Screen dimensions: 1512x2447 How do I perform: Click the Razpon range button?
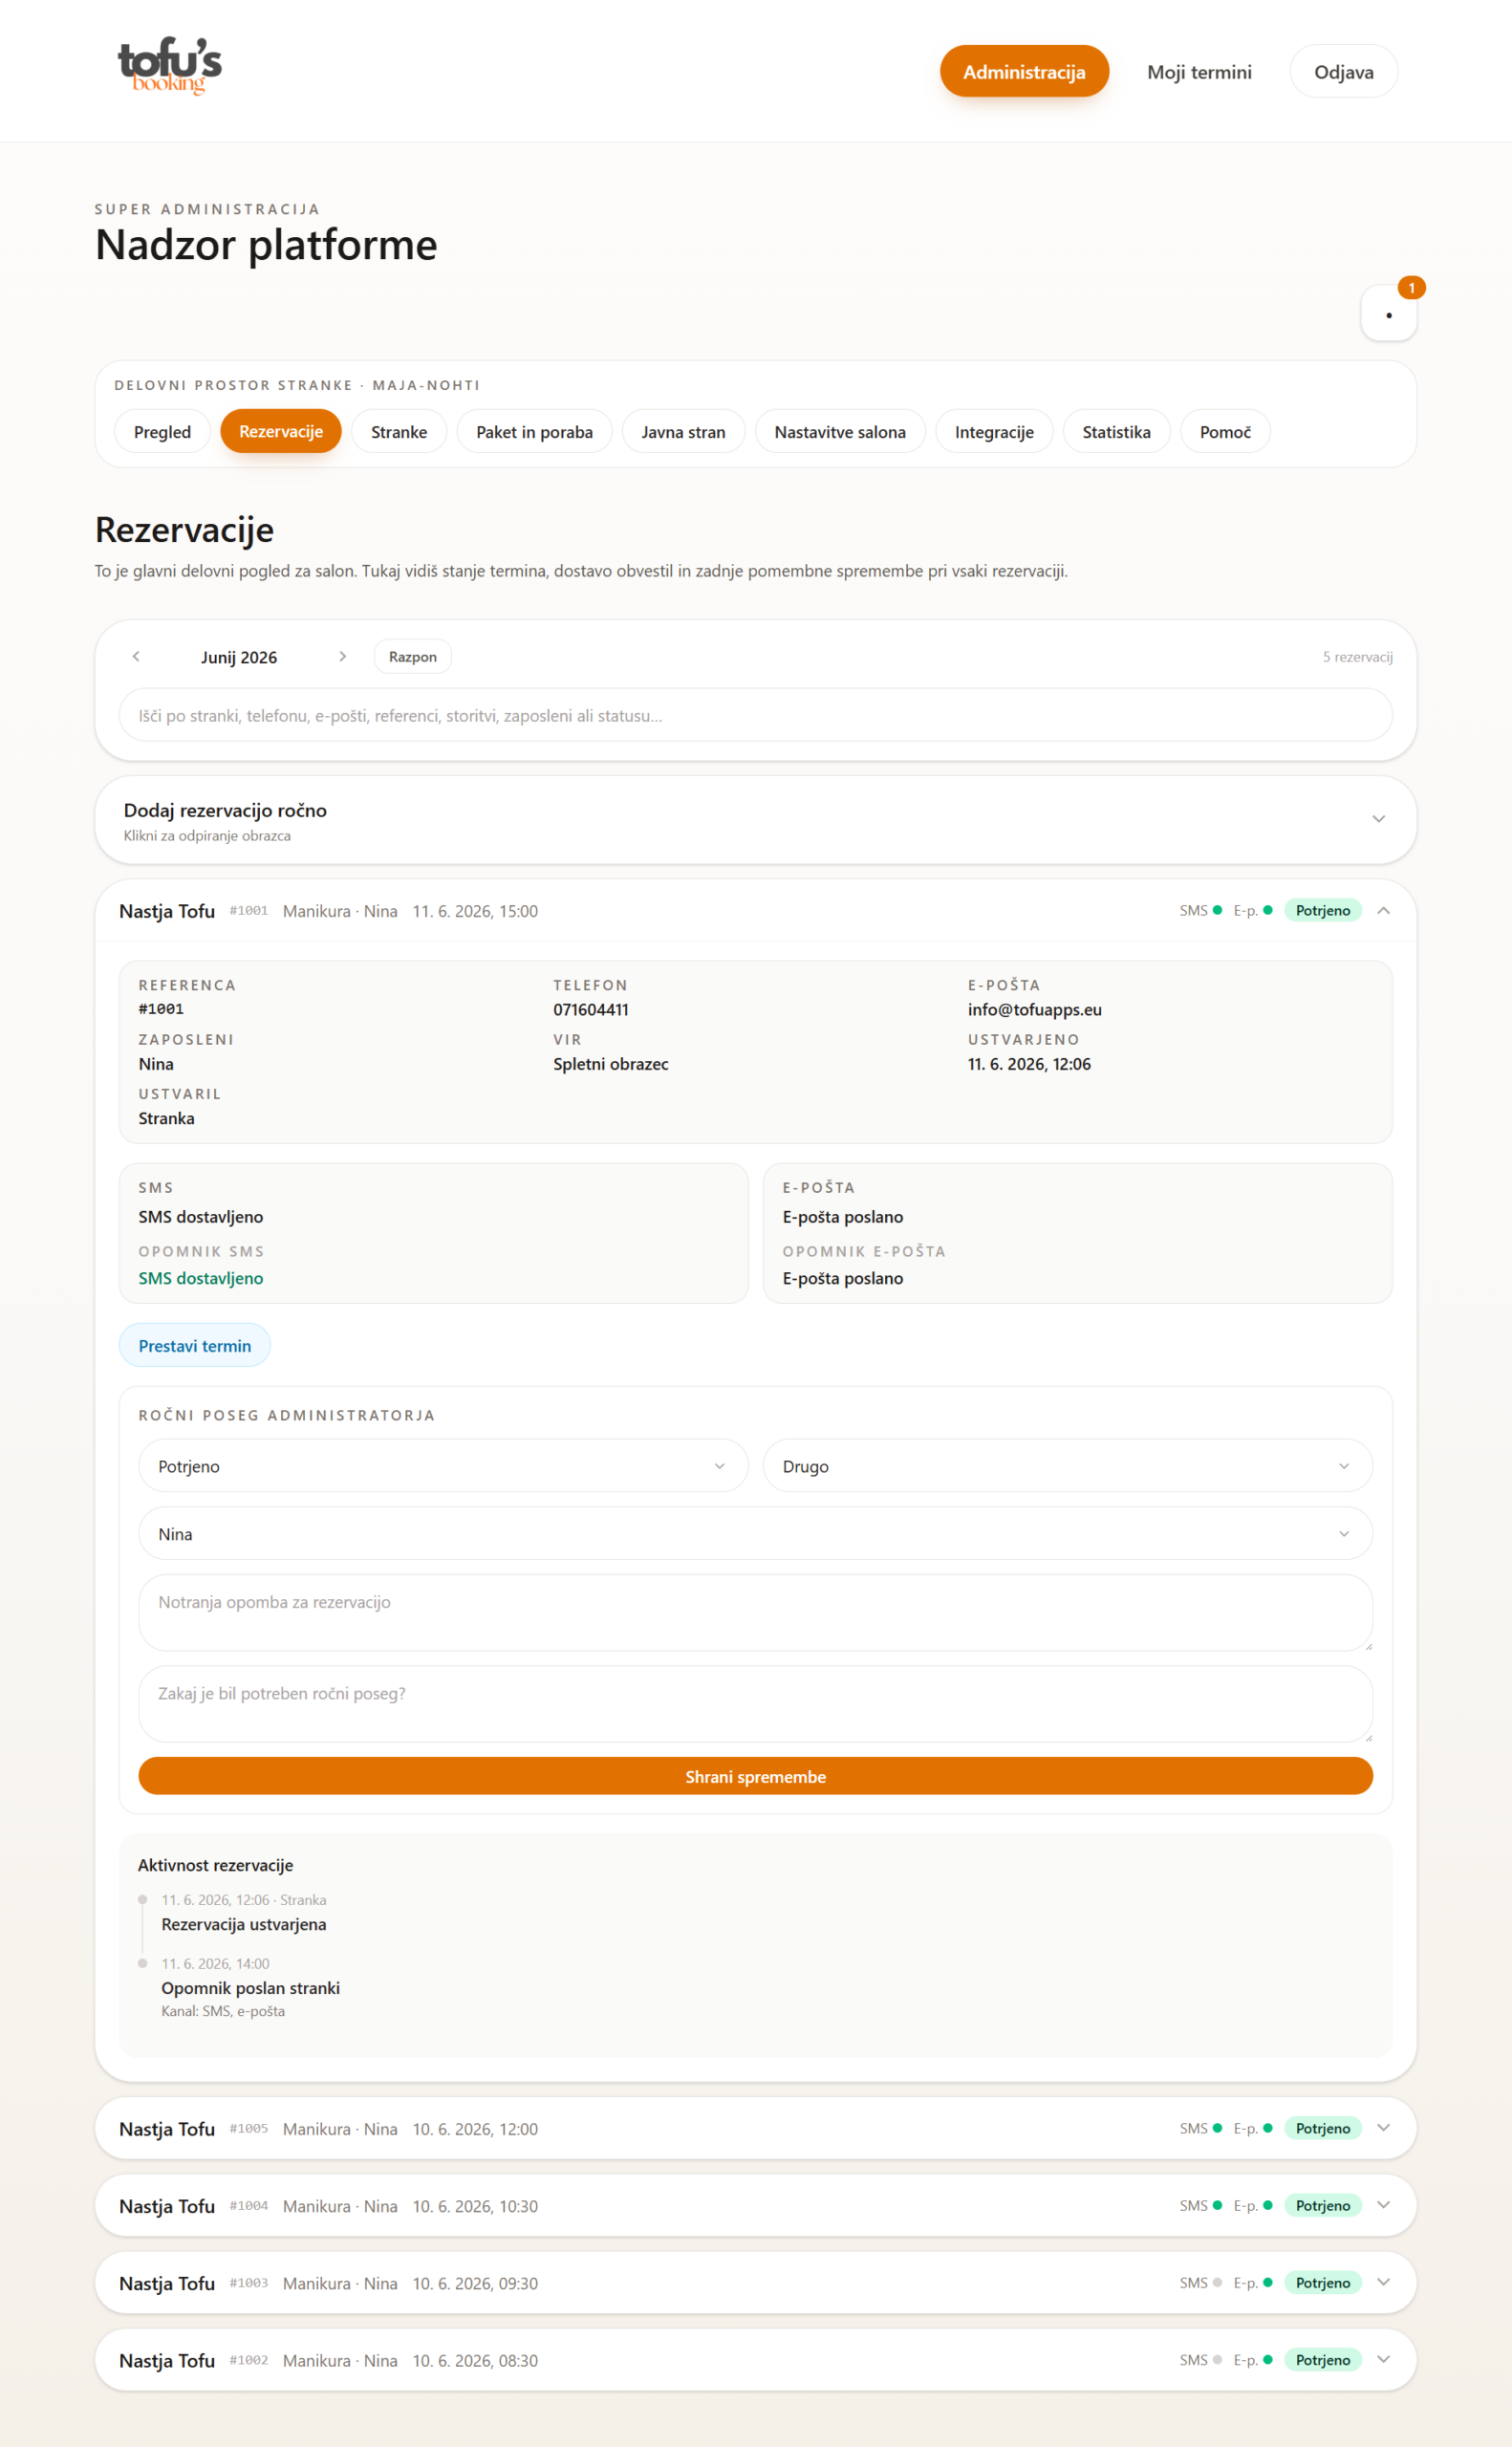click(412, 656)
